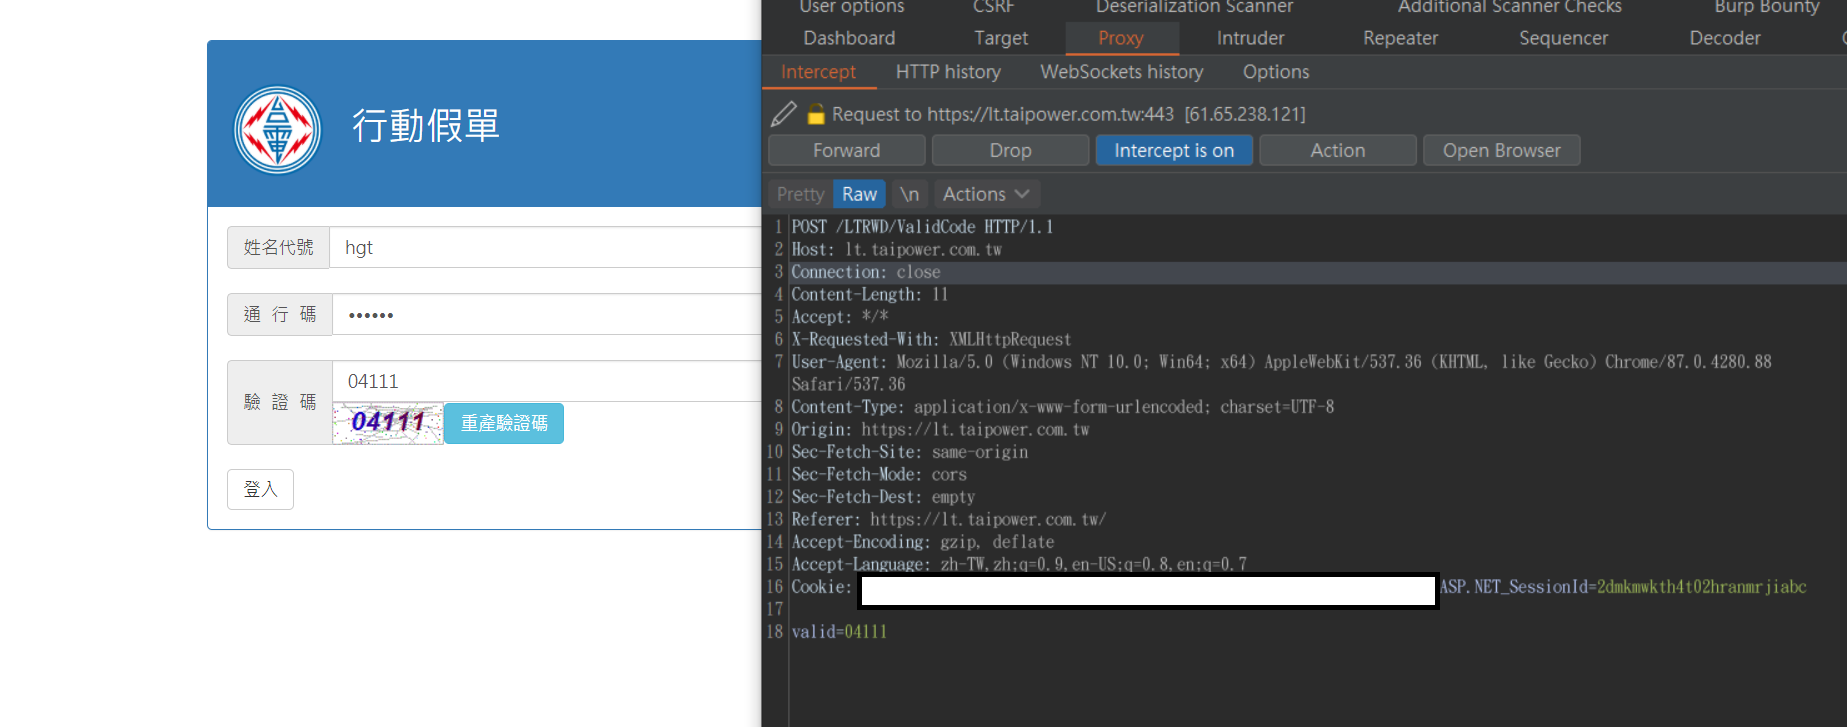Click the Sec-Fetch-Mode: cors line

(879, 474)
